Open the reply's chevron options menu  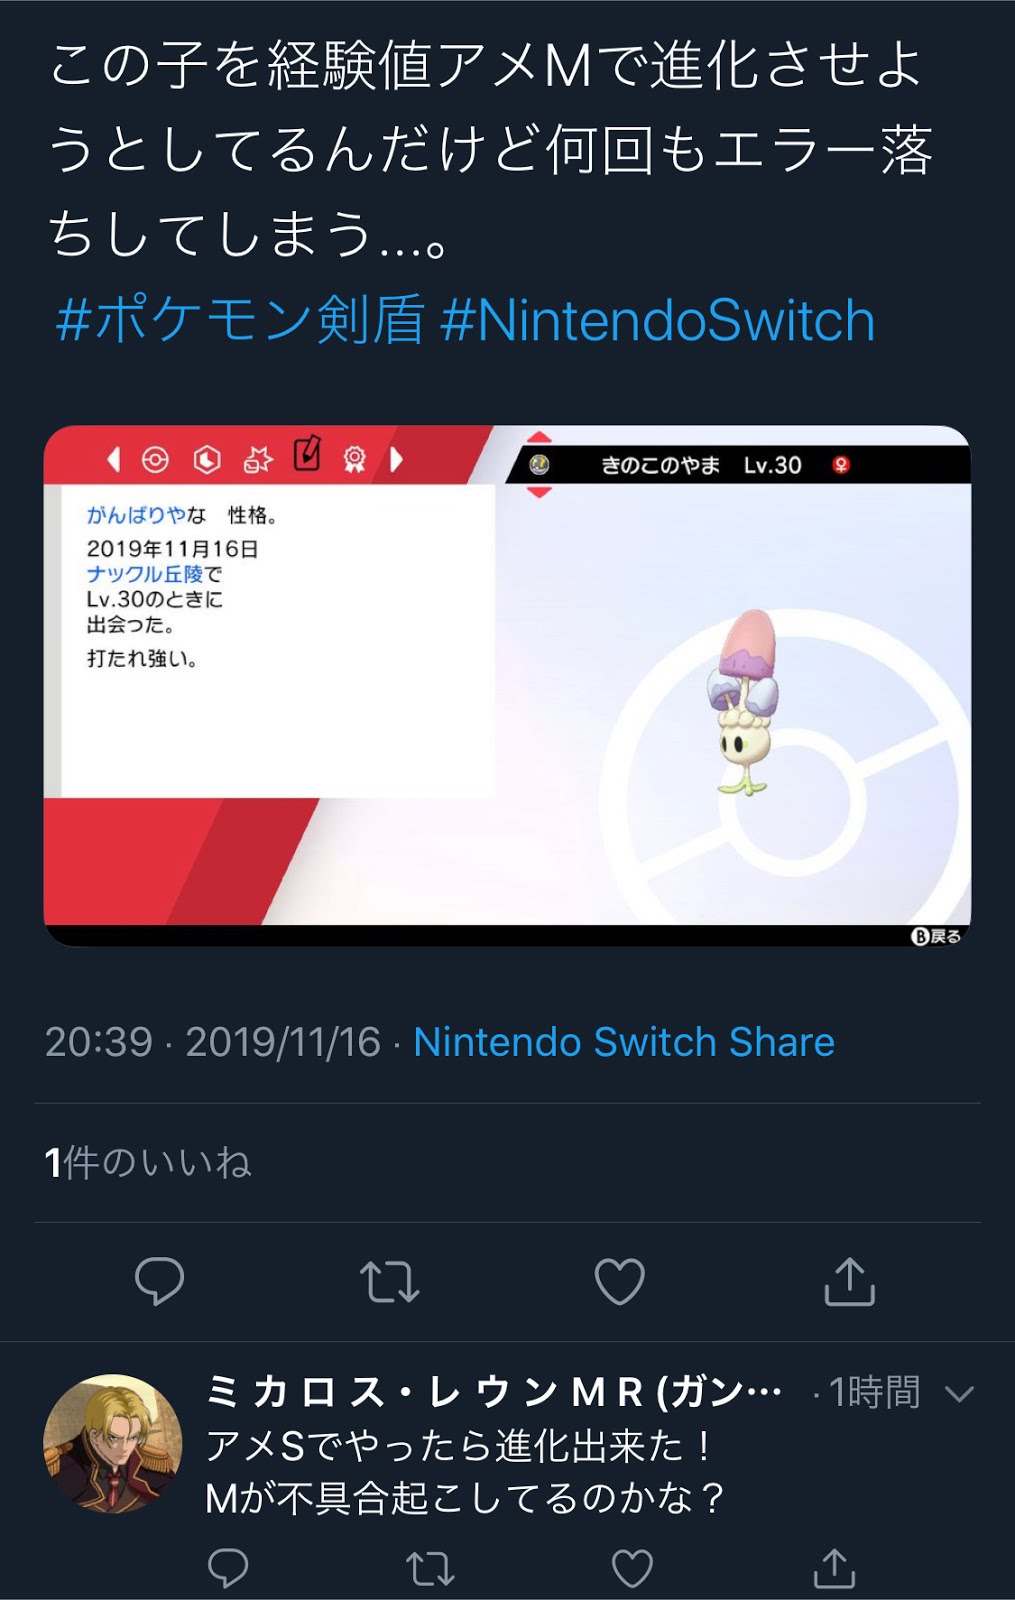[959, 1393]
